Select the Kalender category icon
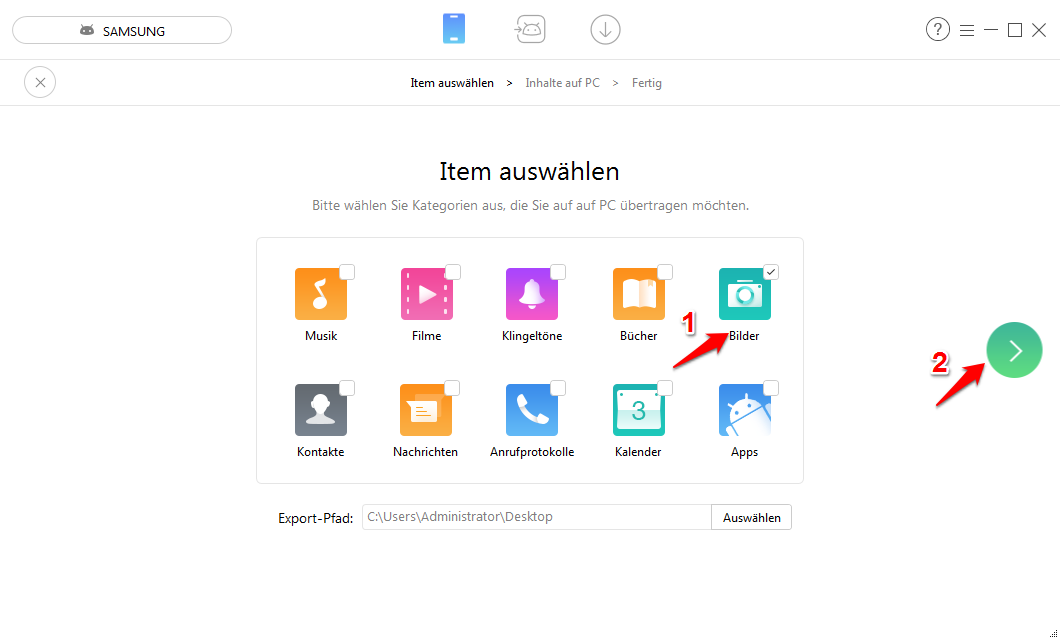 point(638,409)
